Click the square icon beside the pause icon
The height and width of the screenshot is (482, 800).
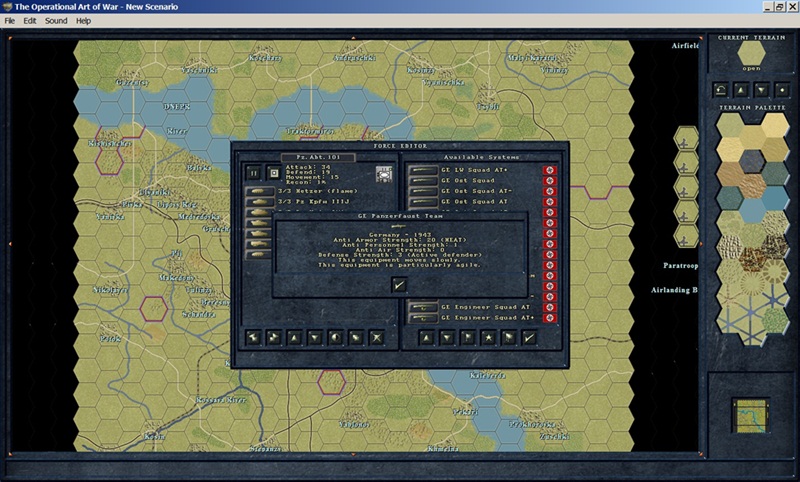tap(274, 173)
